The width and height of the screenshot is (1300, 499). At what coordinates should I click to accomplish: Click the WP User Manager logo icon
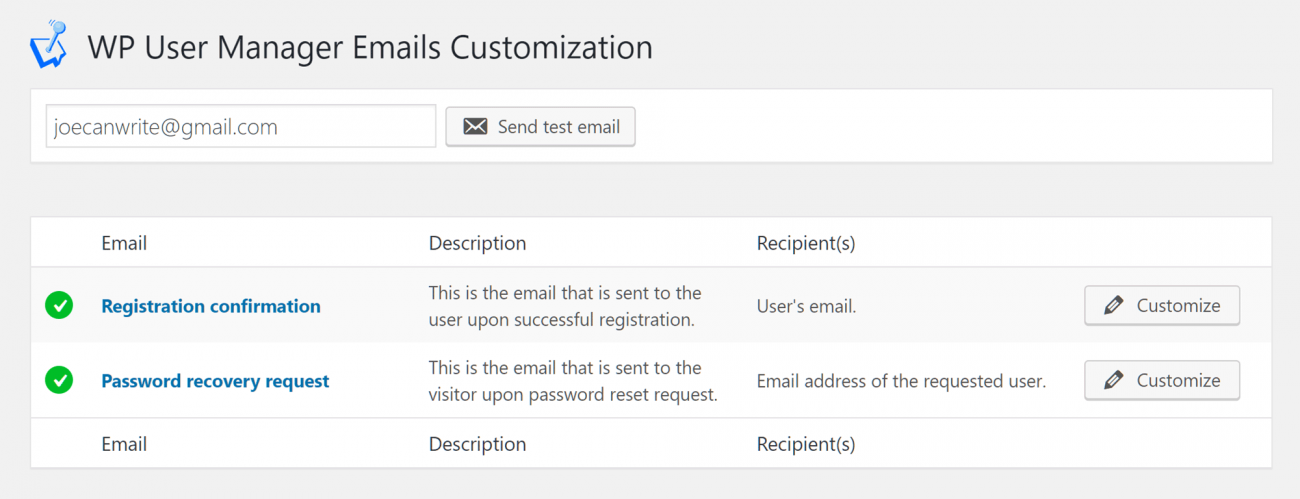[48, 46]
